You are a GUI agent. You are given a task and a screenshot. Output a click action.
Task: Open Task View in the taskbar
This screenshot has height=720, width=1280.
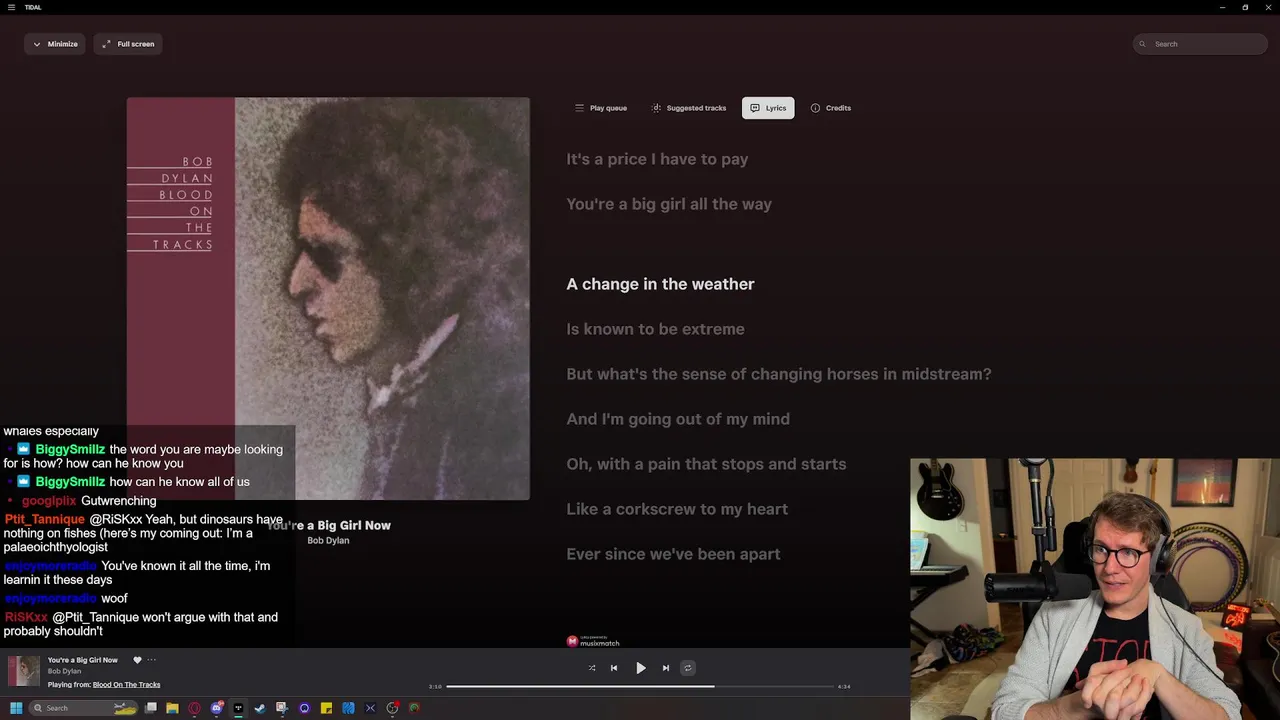pos(151,708)
